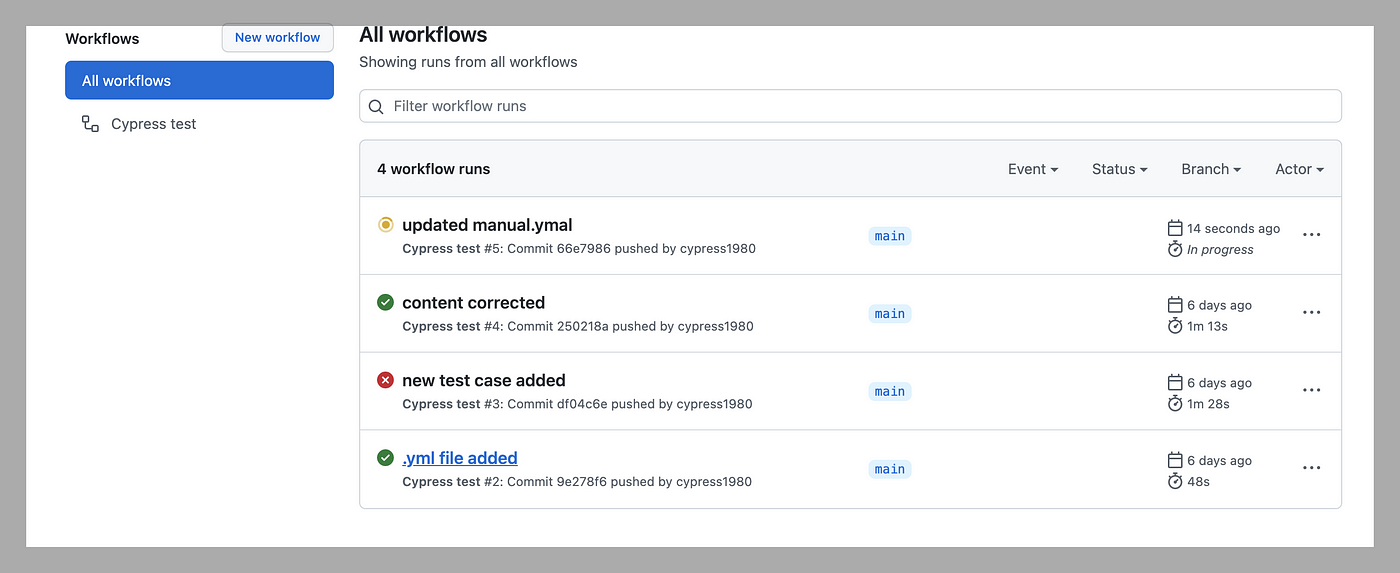This screenshot has width=1400, height=573.
Task: Open the three-dot menu for .yml file added run
Action: point(1311,468)
